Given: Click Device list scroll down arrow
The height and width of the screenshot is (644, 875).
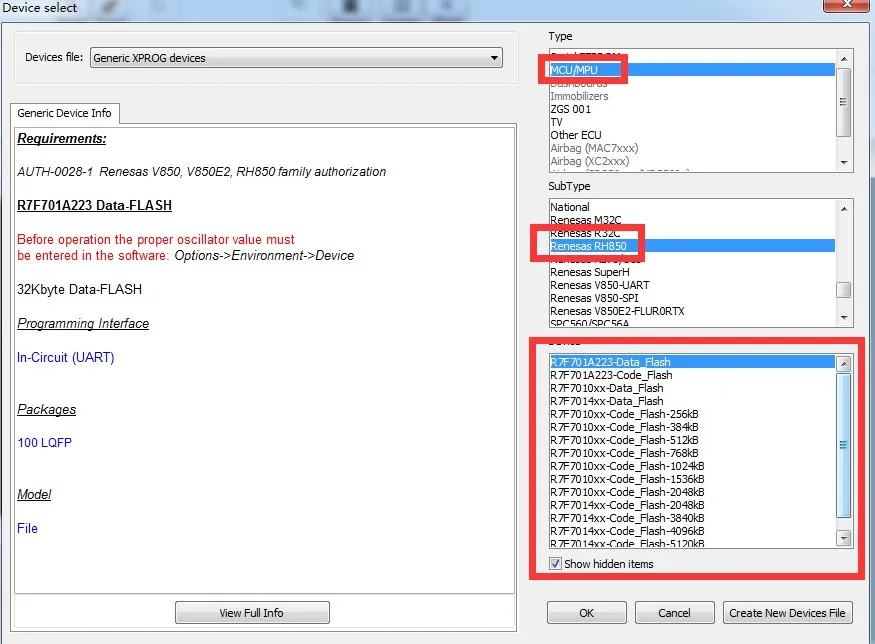Looking at the screenshot, I should [x=844, y=538].
